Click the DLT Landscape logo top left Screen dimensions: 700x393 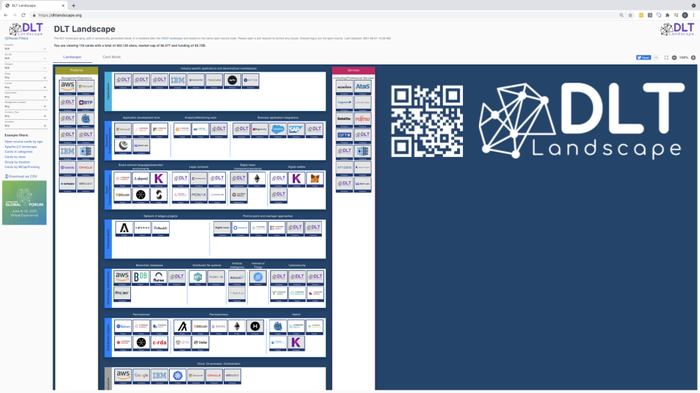pyautogui.click(x=26, y=29)
